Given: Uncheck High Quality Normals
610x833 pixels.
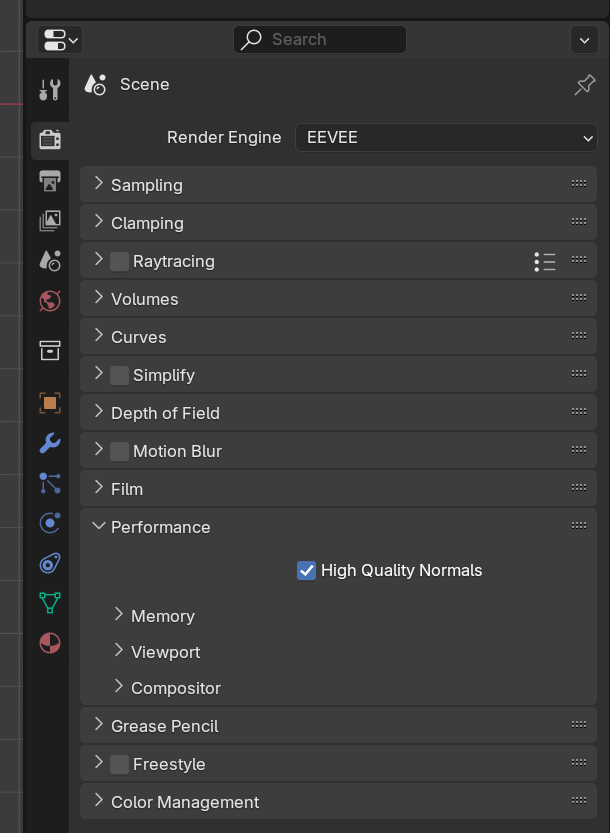Looking at the screenshot, I should pos(306,571).
